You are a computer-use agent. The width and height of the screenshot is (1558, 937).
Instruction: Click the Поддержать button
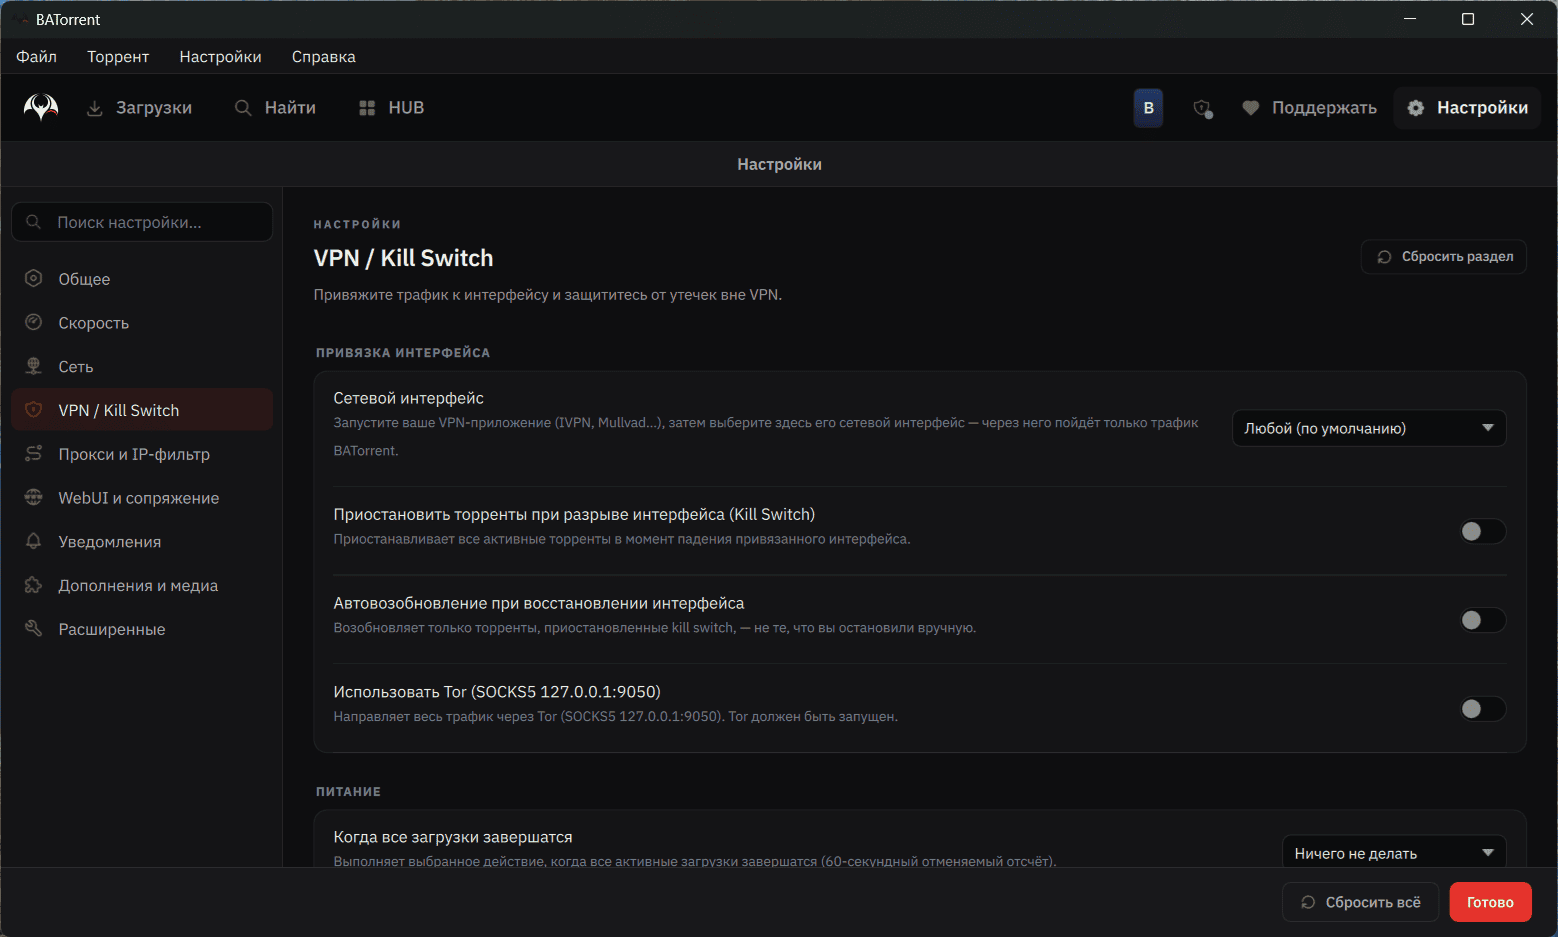(x=1309, y=108)
